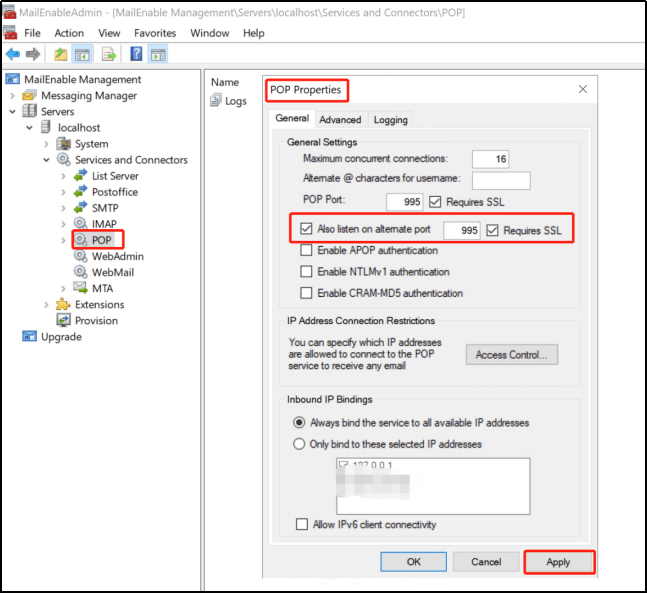Click the WebMail gear icon
The width and height of the screenshot is (647, 593).
tap(80, 272)
